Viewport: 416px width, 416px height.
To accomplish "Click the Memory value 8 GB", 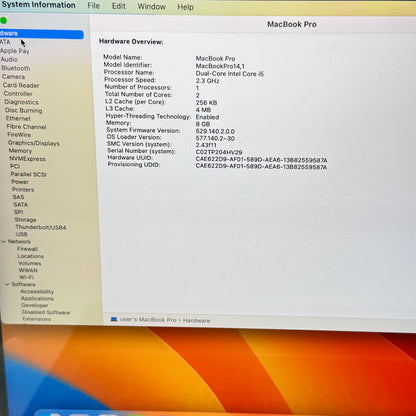I will (x=203, y=124).
